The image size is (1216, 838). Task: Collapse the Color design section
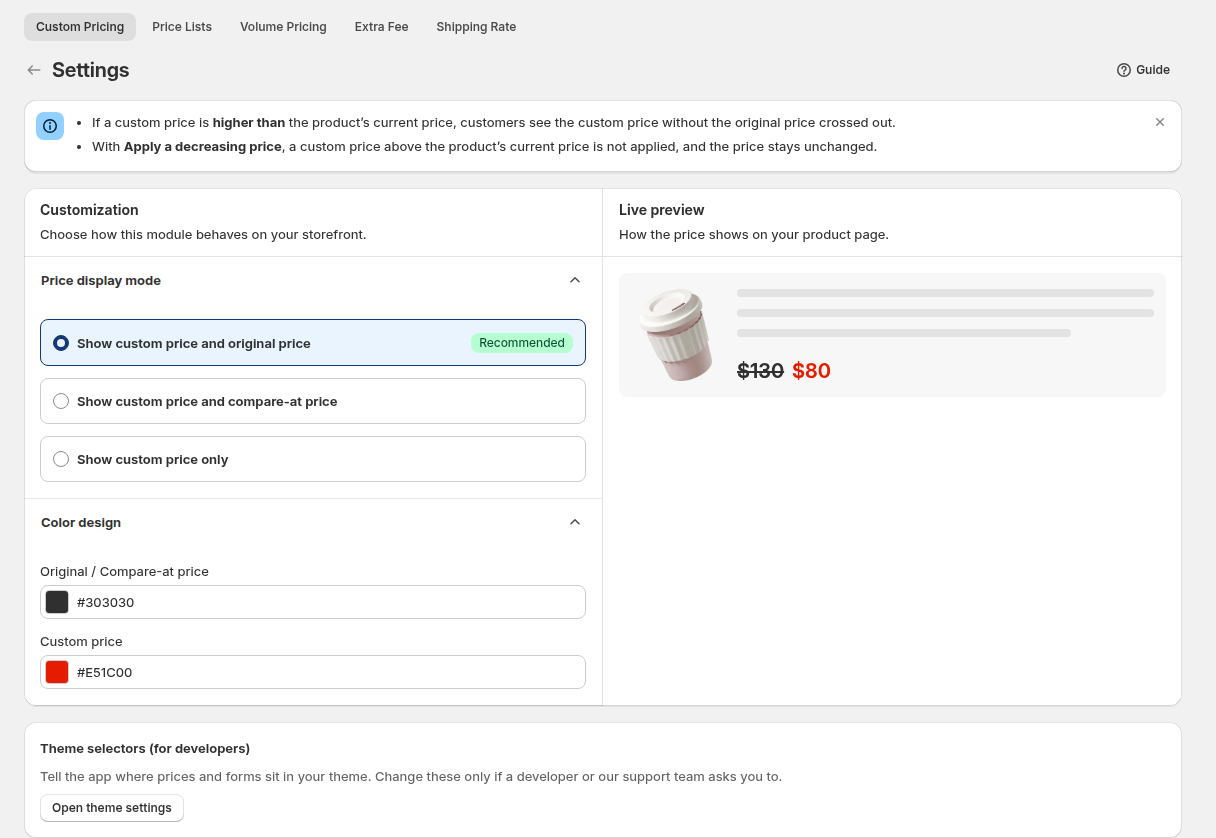click(x=575, y=522)
